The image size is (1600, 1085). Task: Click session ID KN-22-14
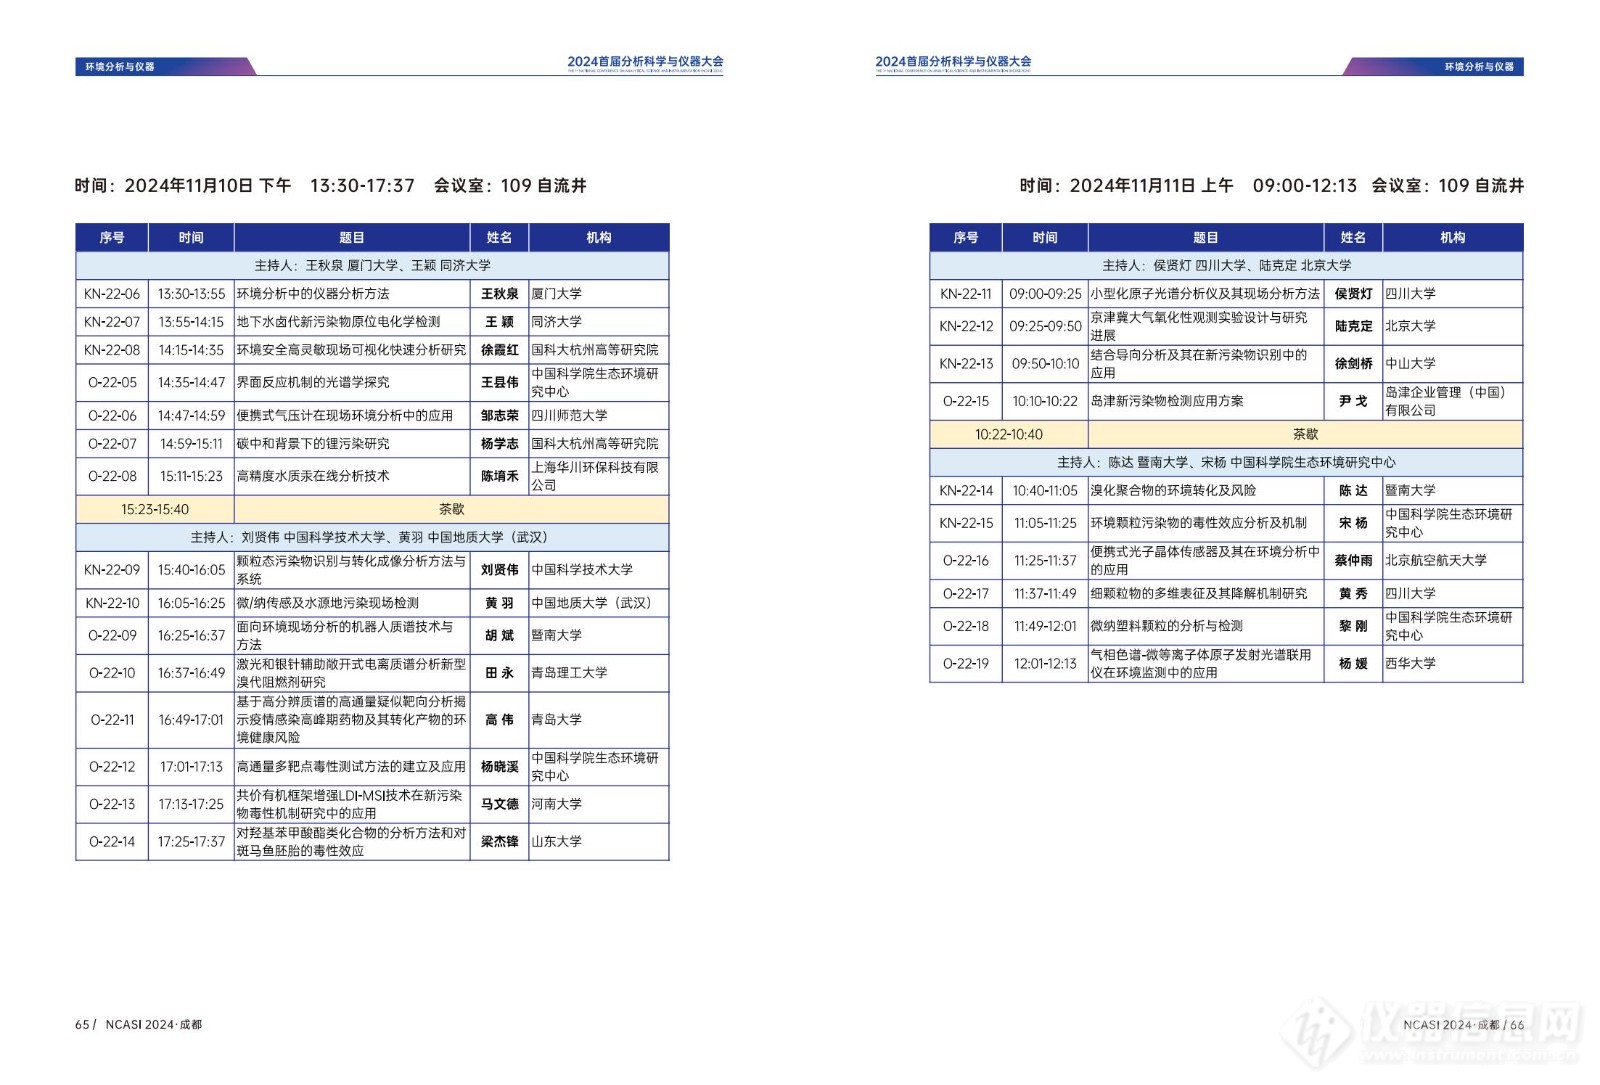[x=965, y=491]
